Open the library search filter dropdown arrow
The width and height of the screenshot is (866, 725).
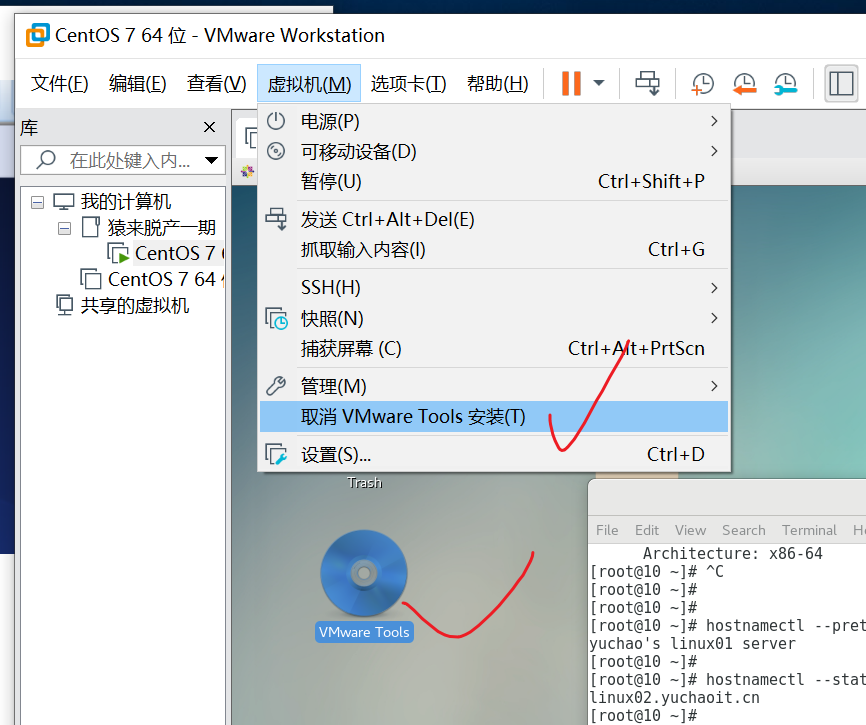pos(211,160)
